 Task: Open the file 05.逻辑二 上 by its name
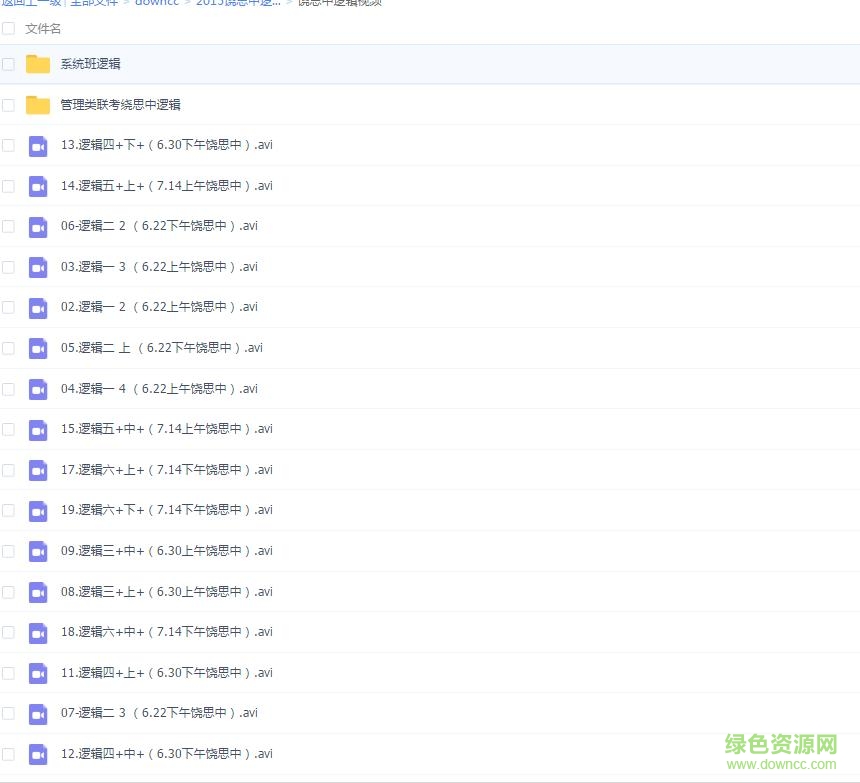coord(162,347)
